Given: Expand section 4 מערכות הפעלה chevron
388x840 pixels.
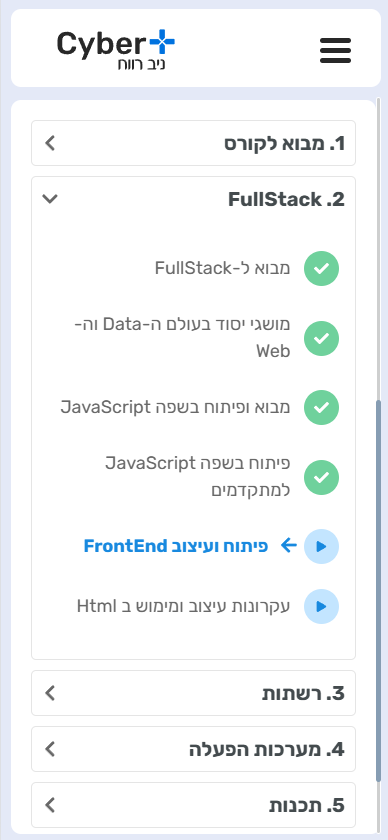Looking at the screenshot, I should click(50, 749).
